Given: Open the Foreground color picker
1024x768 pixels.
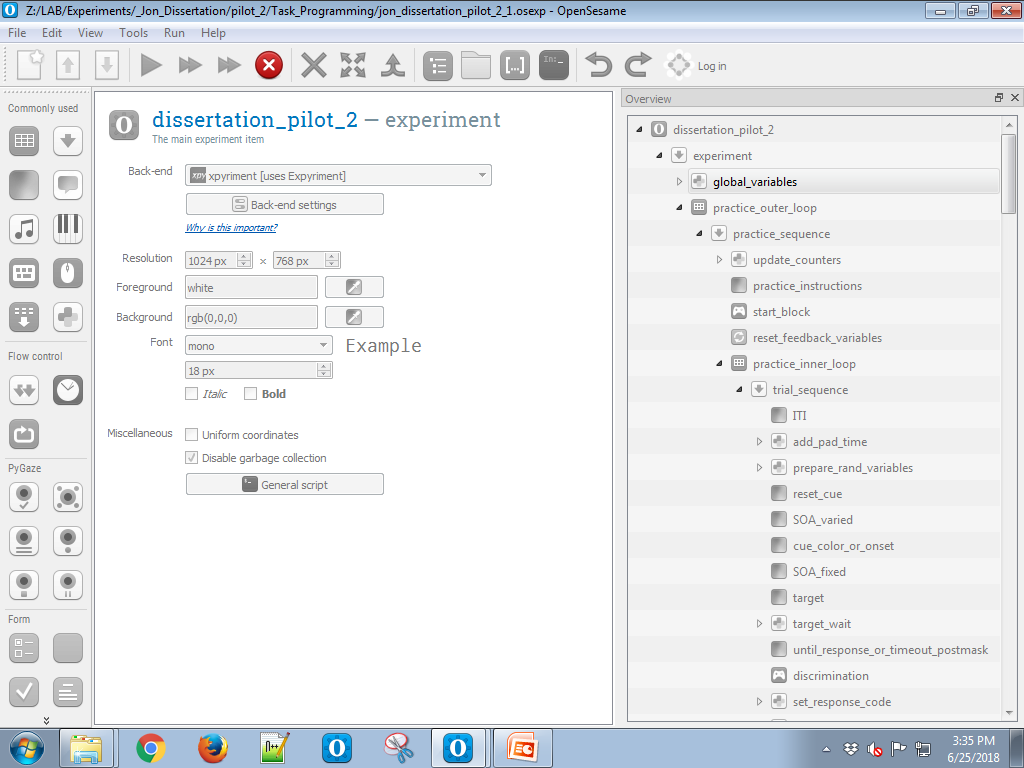Looking at the screenshot, I should 354,287.
